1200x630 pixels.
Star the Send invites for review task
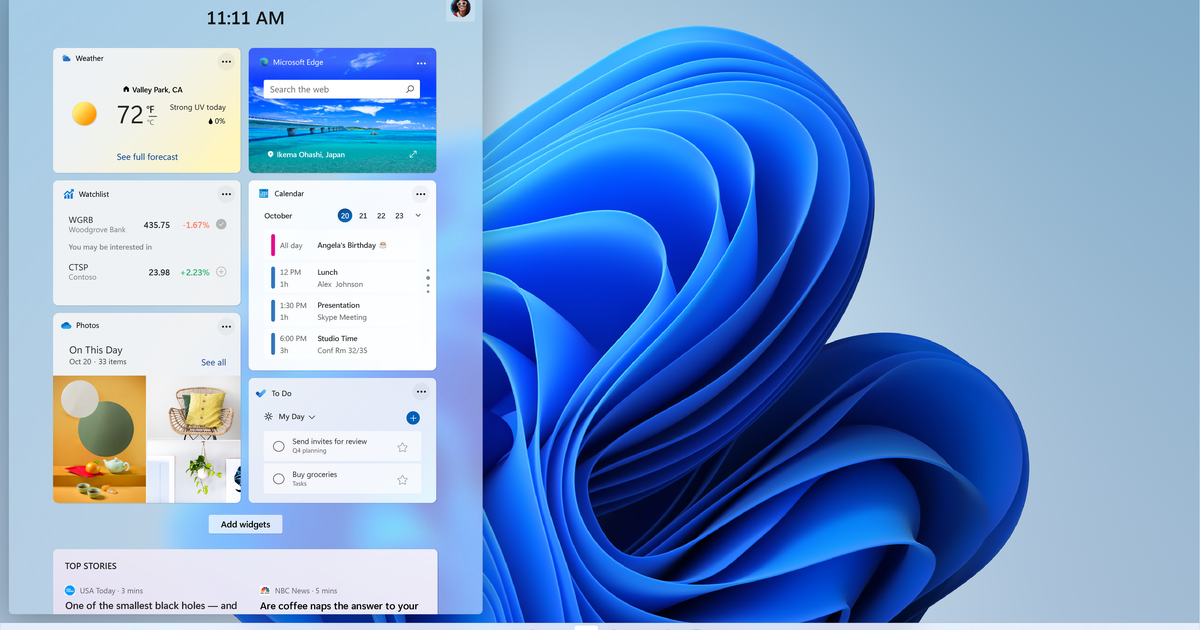(x=402, y=447)
